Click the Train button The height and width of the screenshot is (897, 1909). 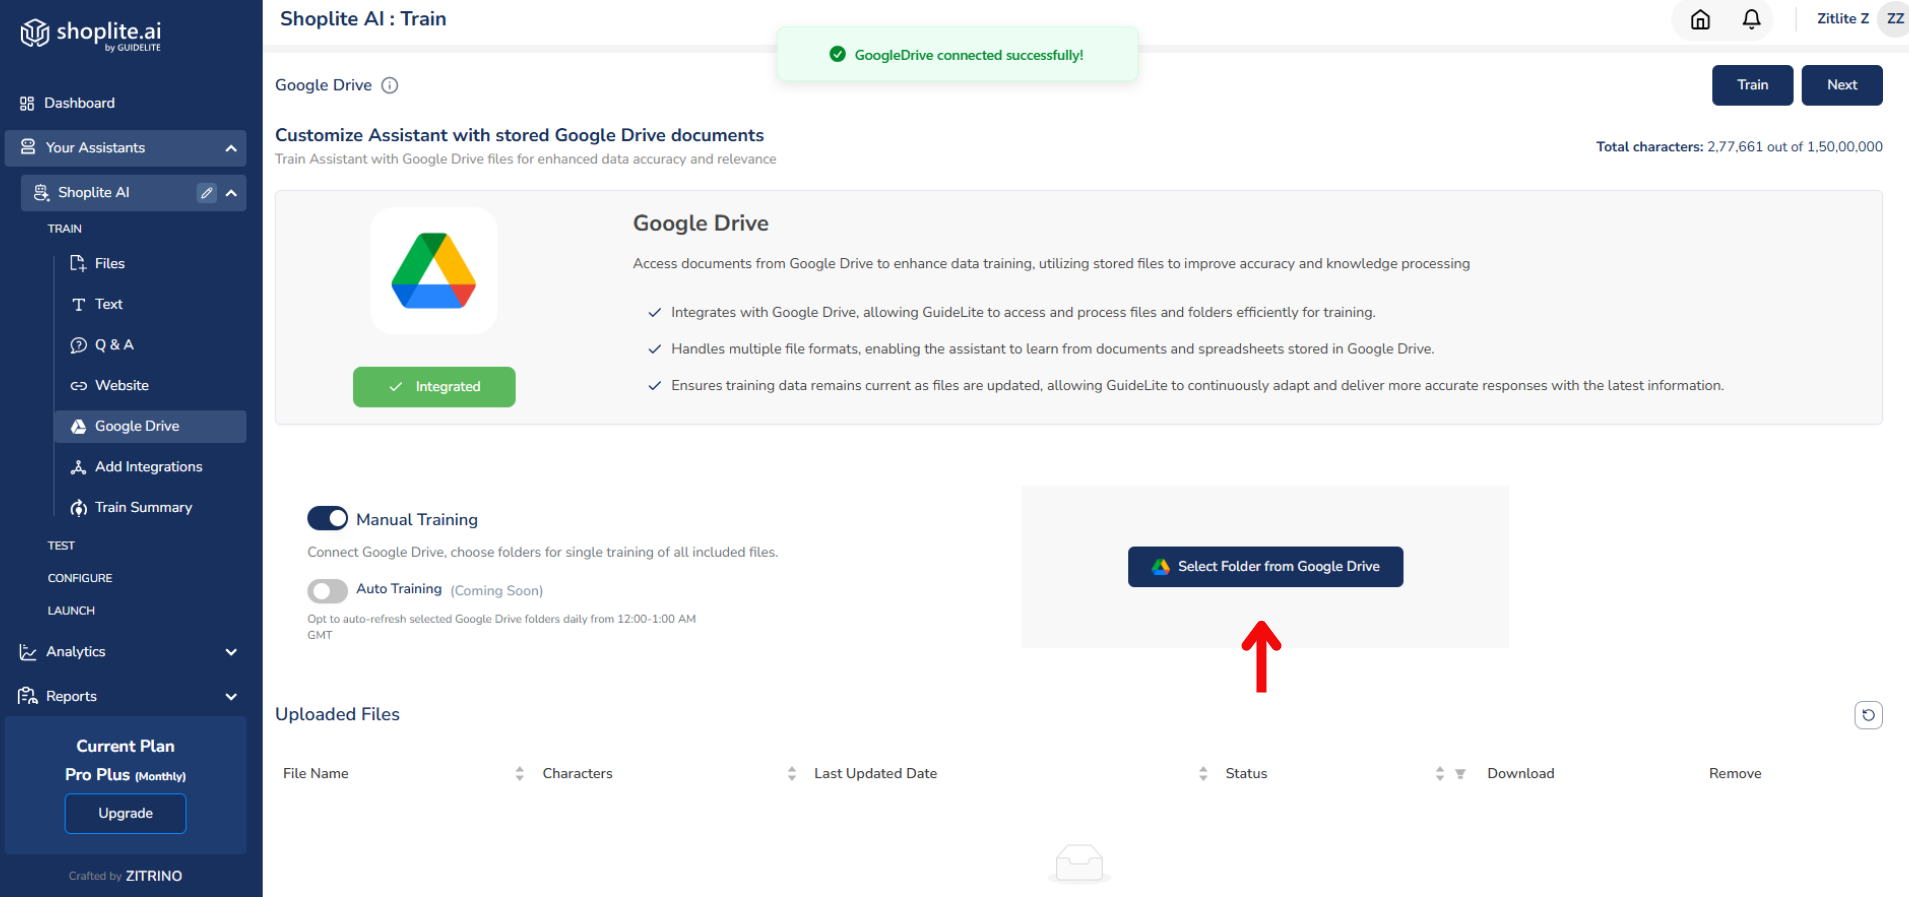[x=1752, y=85]
